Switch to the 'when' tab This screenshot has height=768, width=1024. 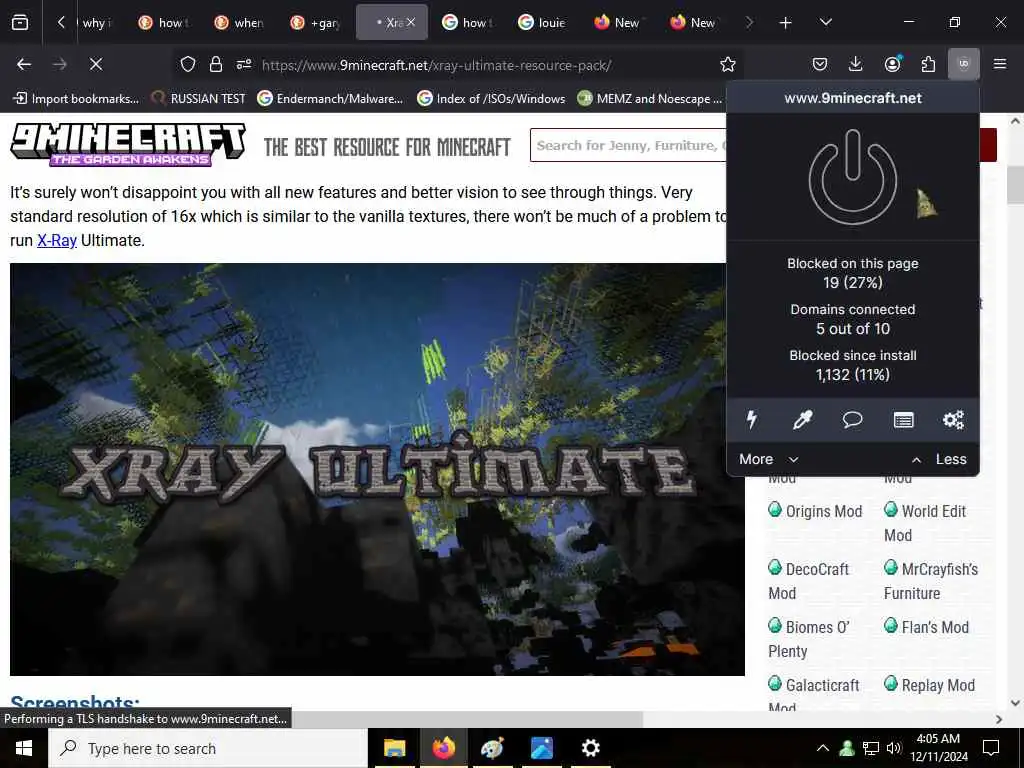coord(240,22)
